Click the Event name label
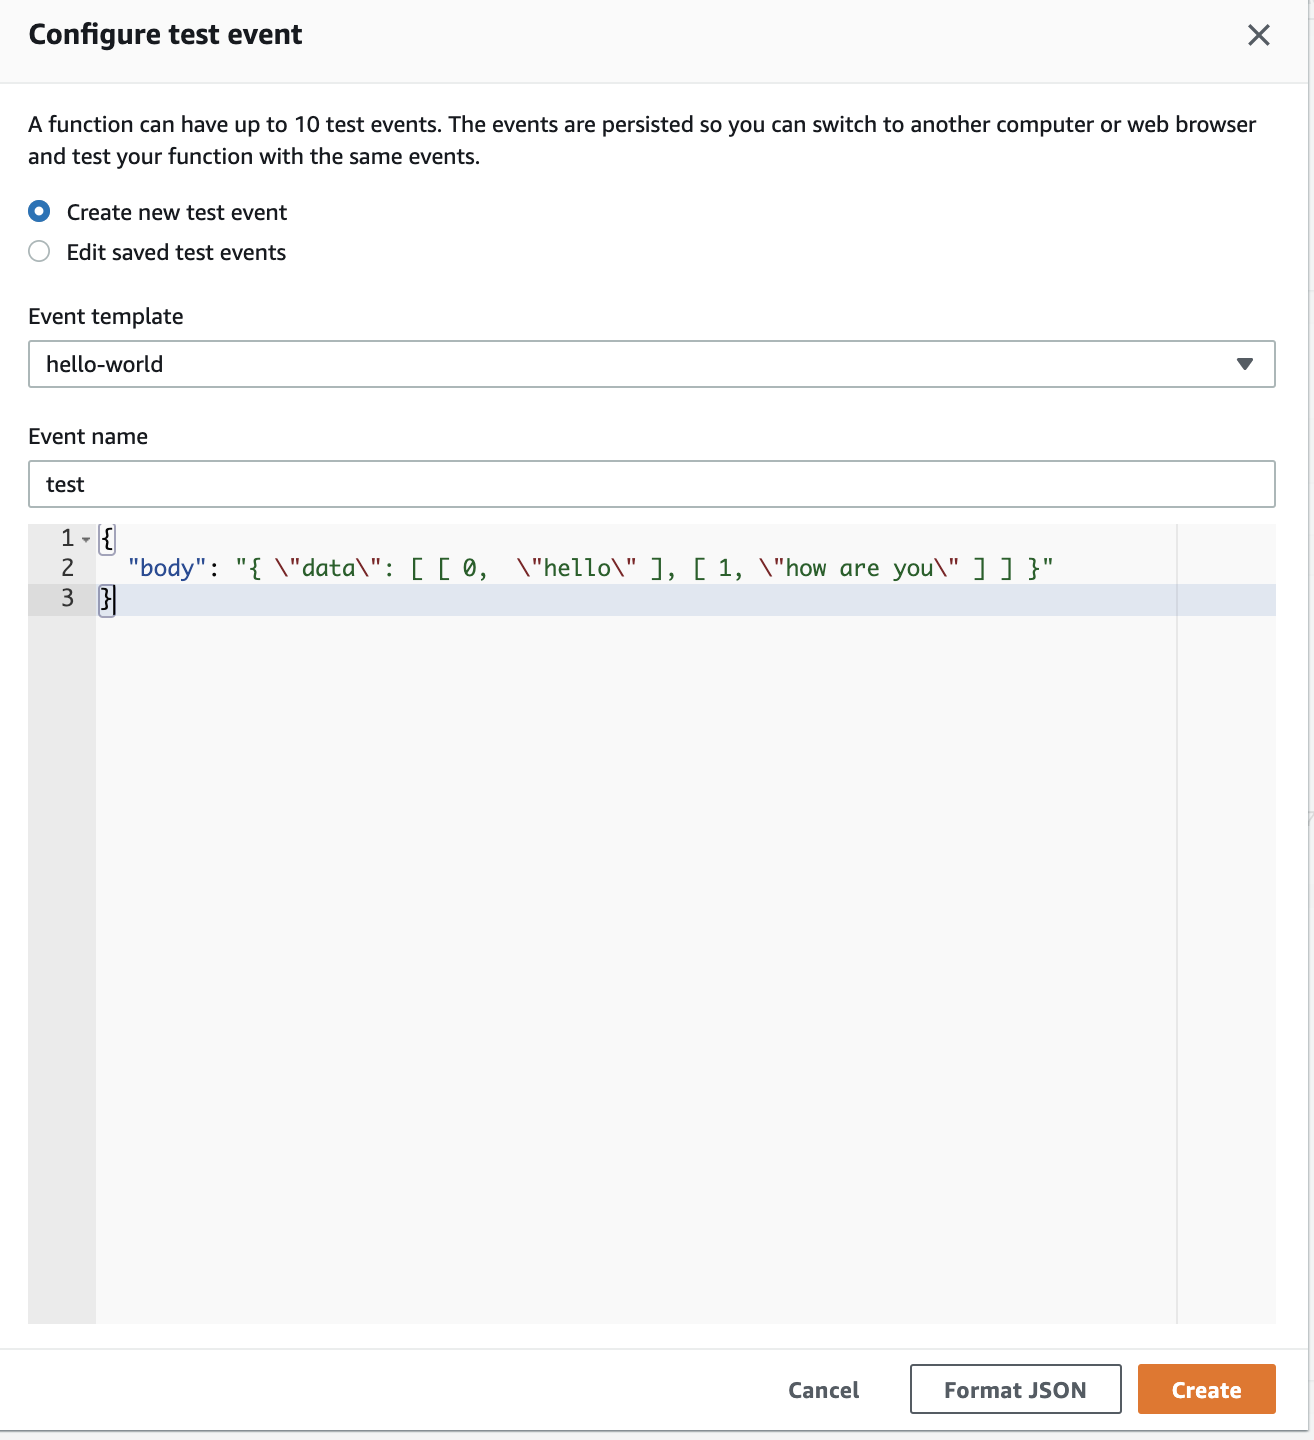This screenshot has width=1314, height=1440. 88,436
